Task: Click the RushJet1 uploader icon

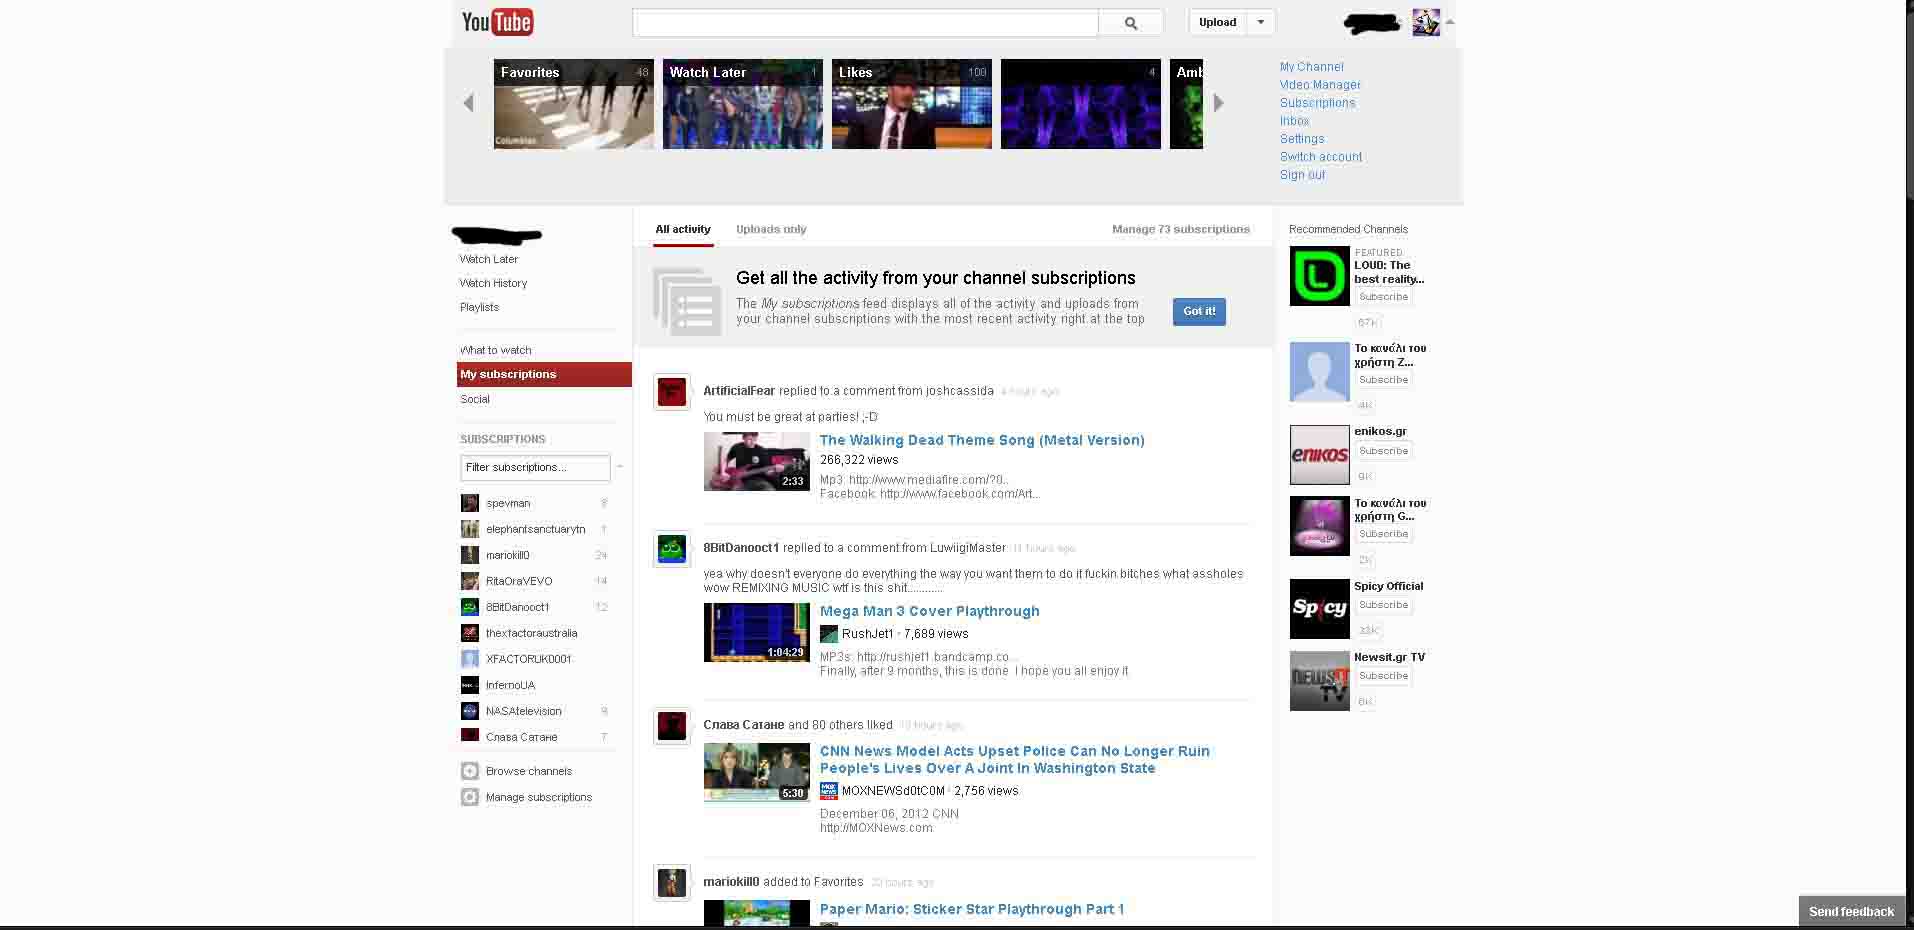Action: point(829,634)
